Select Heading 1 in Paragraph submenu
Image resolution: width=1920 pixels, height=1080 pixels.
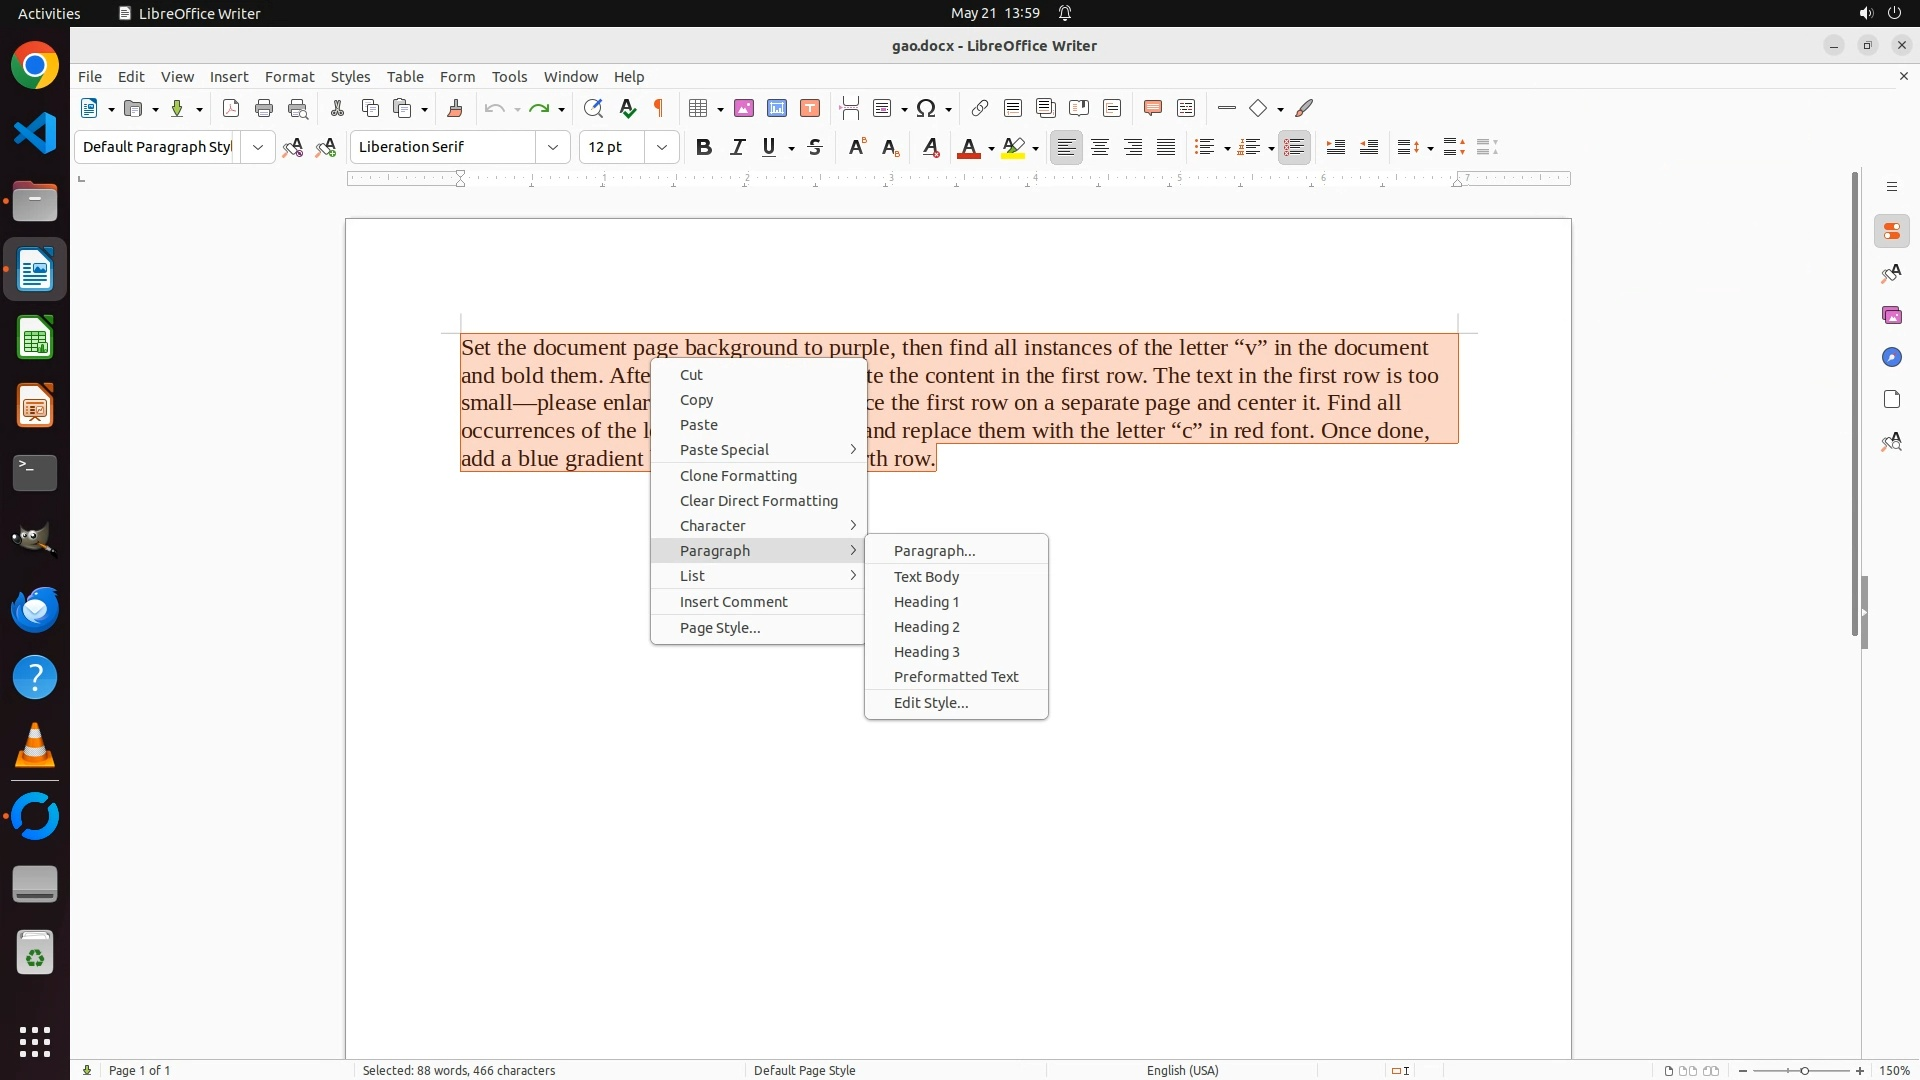(926, 602)
